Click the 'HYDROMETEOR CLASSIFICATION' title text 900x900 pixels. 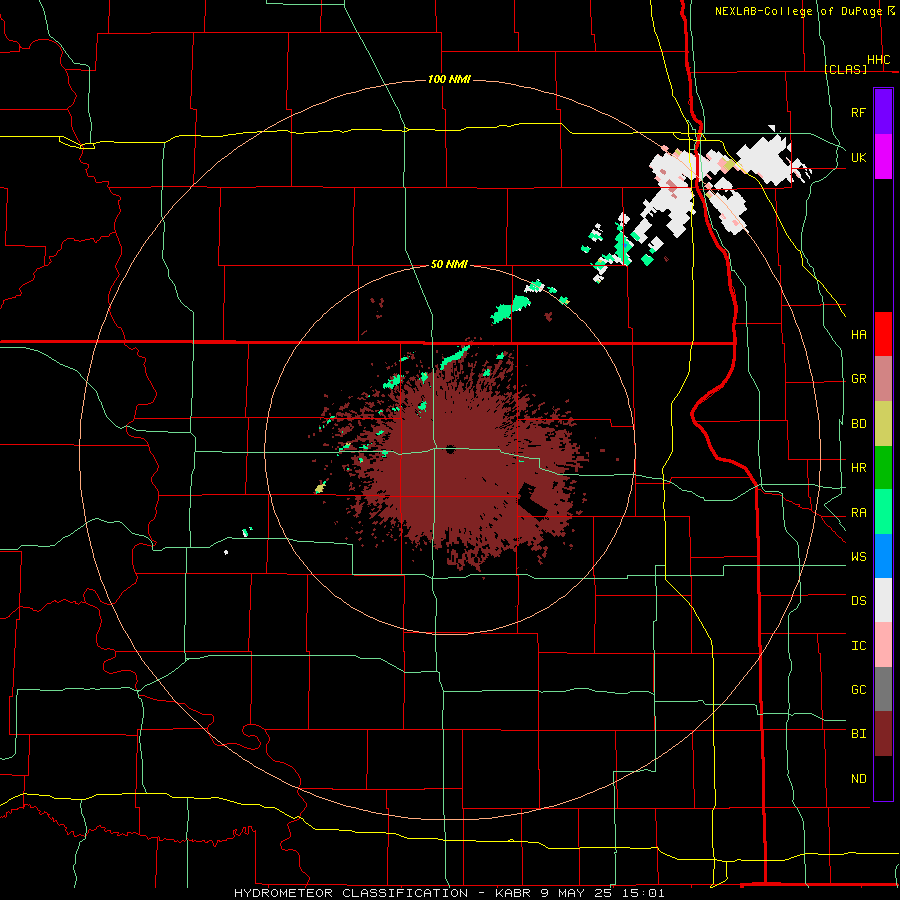click(x=351, y=893)
